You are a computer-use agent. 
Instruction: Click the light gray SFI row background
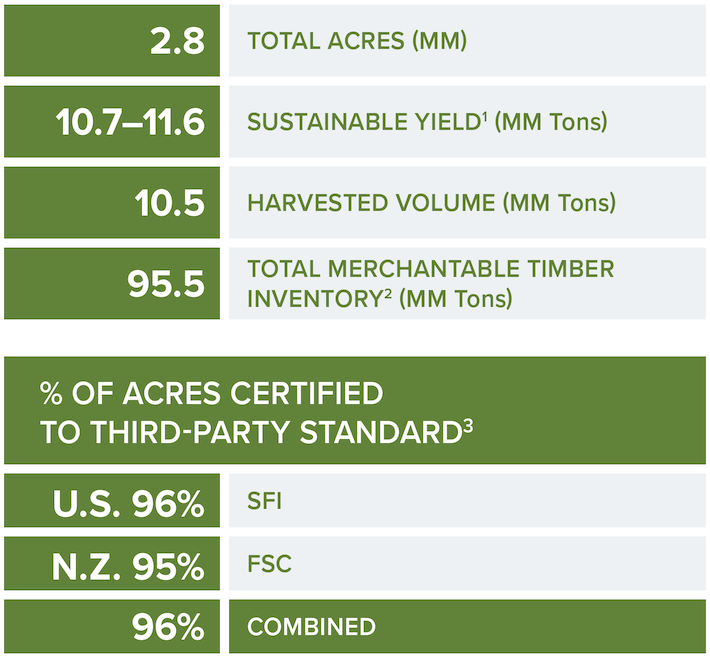click(467, 500)
